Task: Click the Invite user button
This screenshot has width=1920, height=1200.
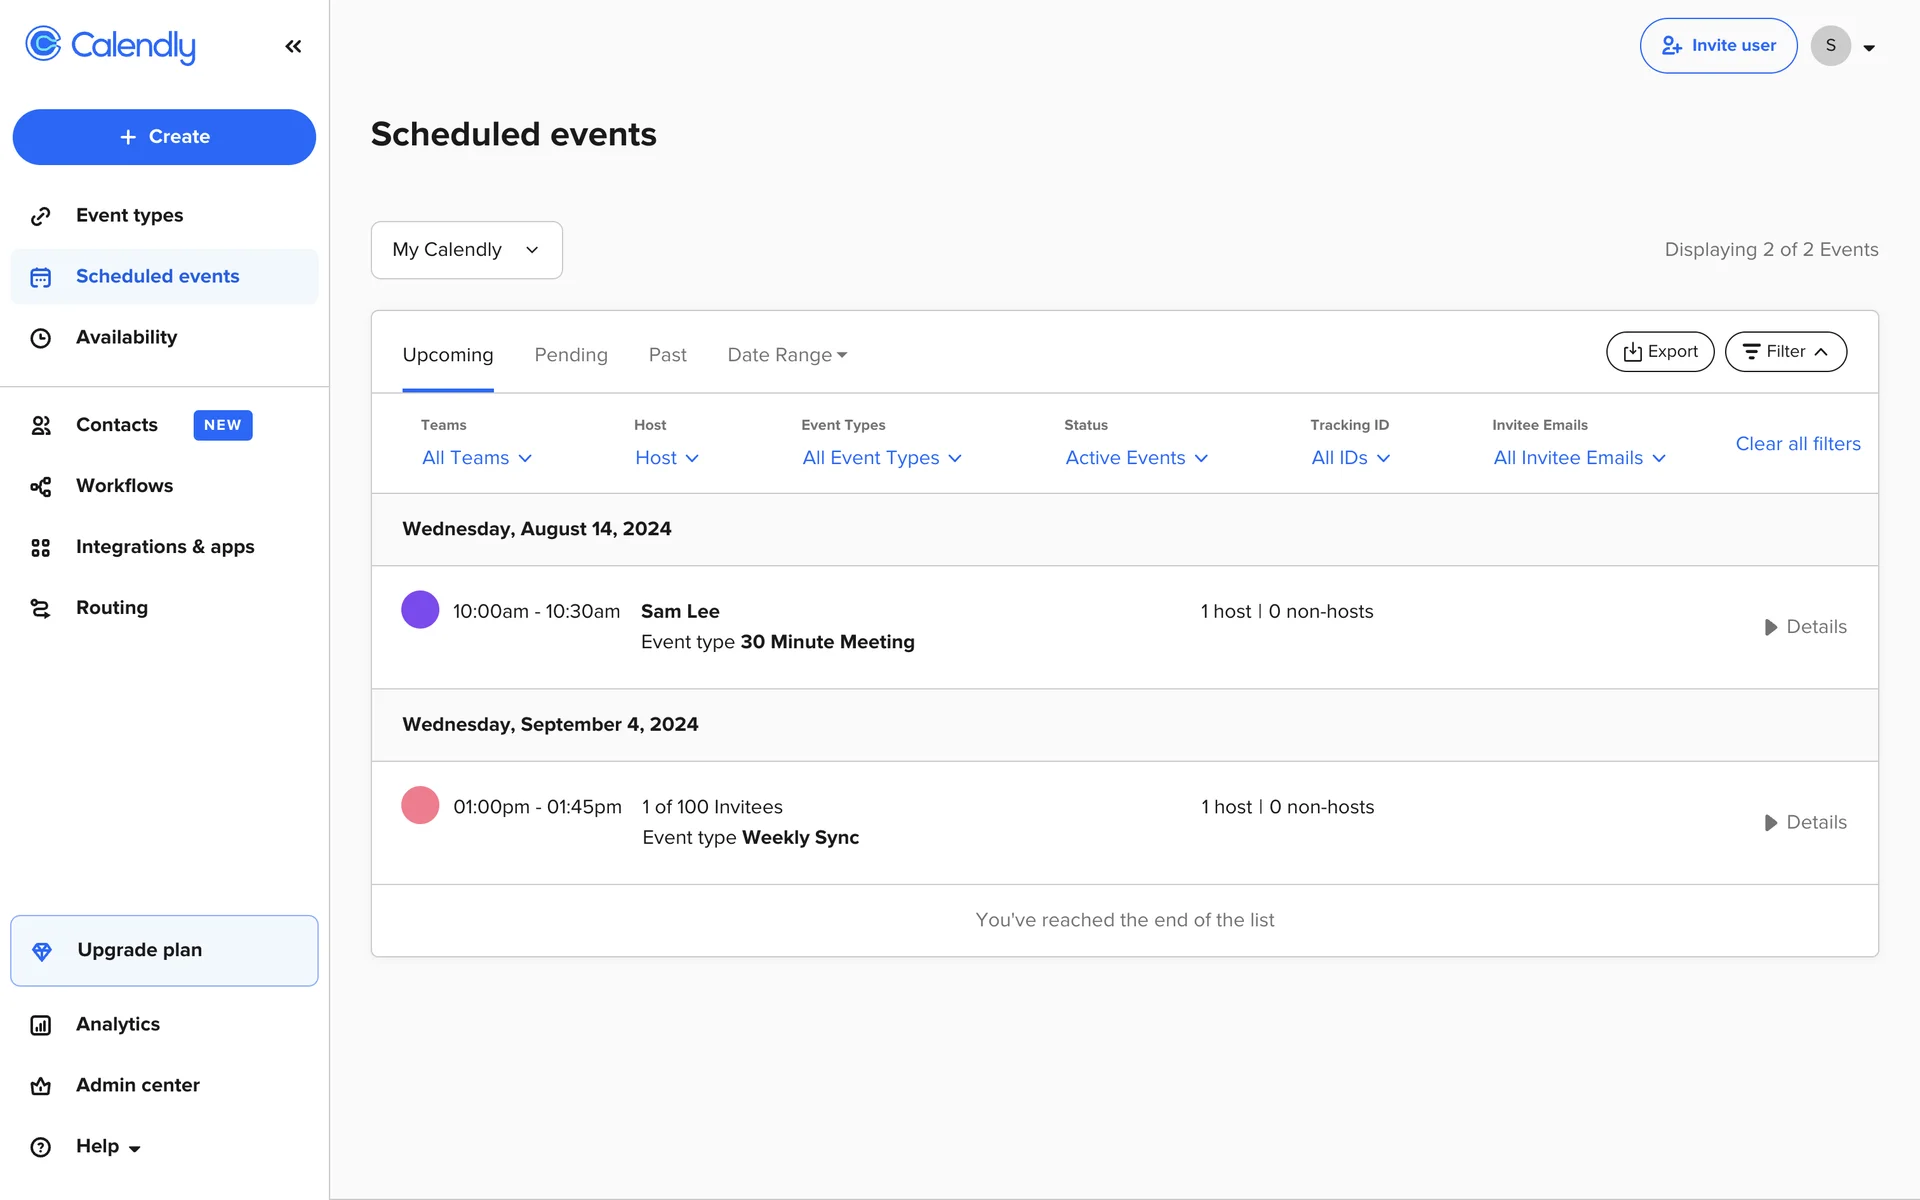Action: pos(1718,46)
